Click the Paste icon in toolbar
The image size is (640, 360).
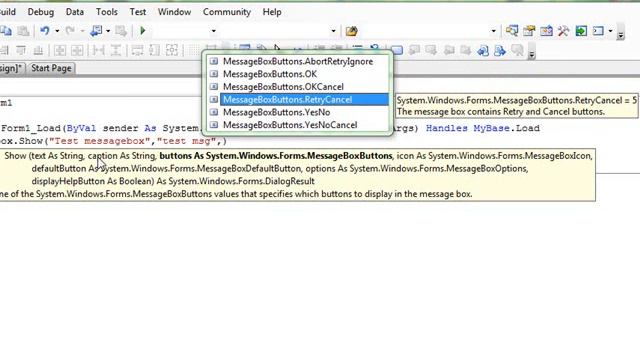pos(24,31)
